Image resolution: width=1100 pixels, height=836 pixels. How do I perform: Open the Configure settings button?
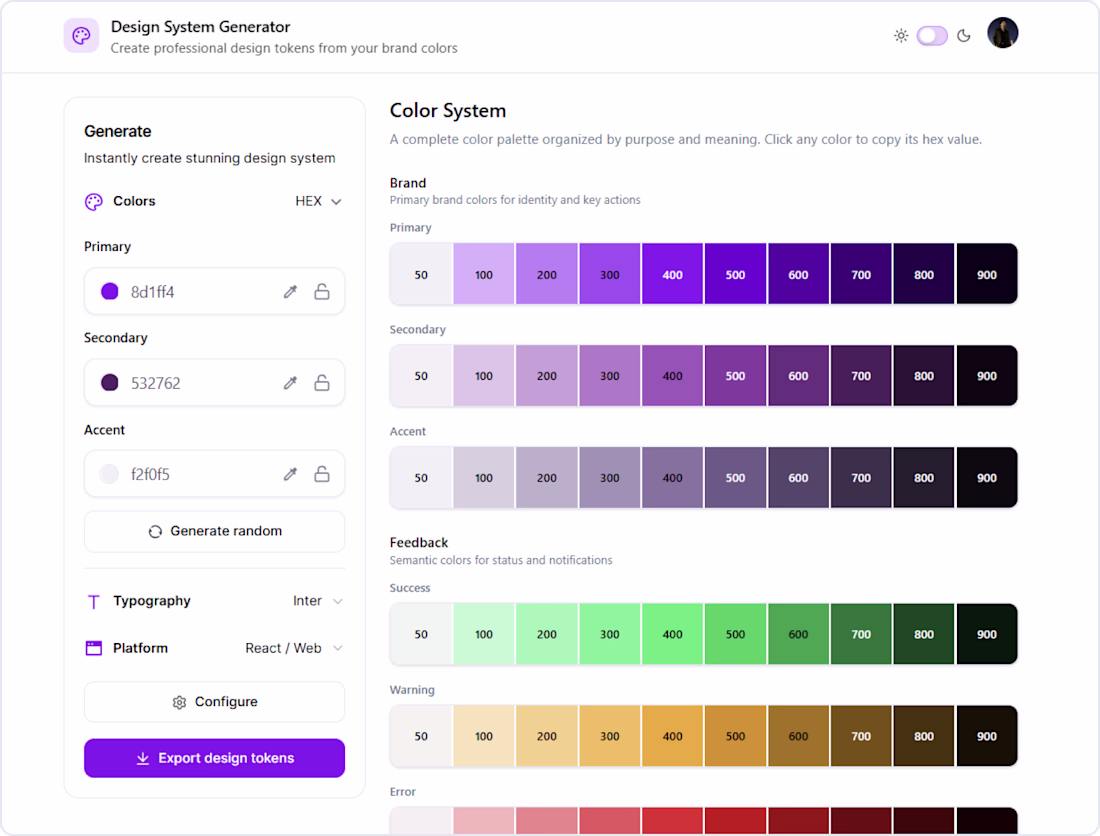pyautogui.click(x=214, y=702)
